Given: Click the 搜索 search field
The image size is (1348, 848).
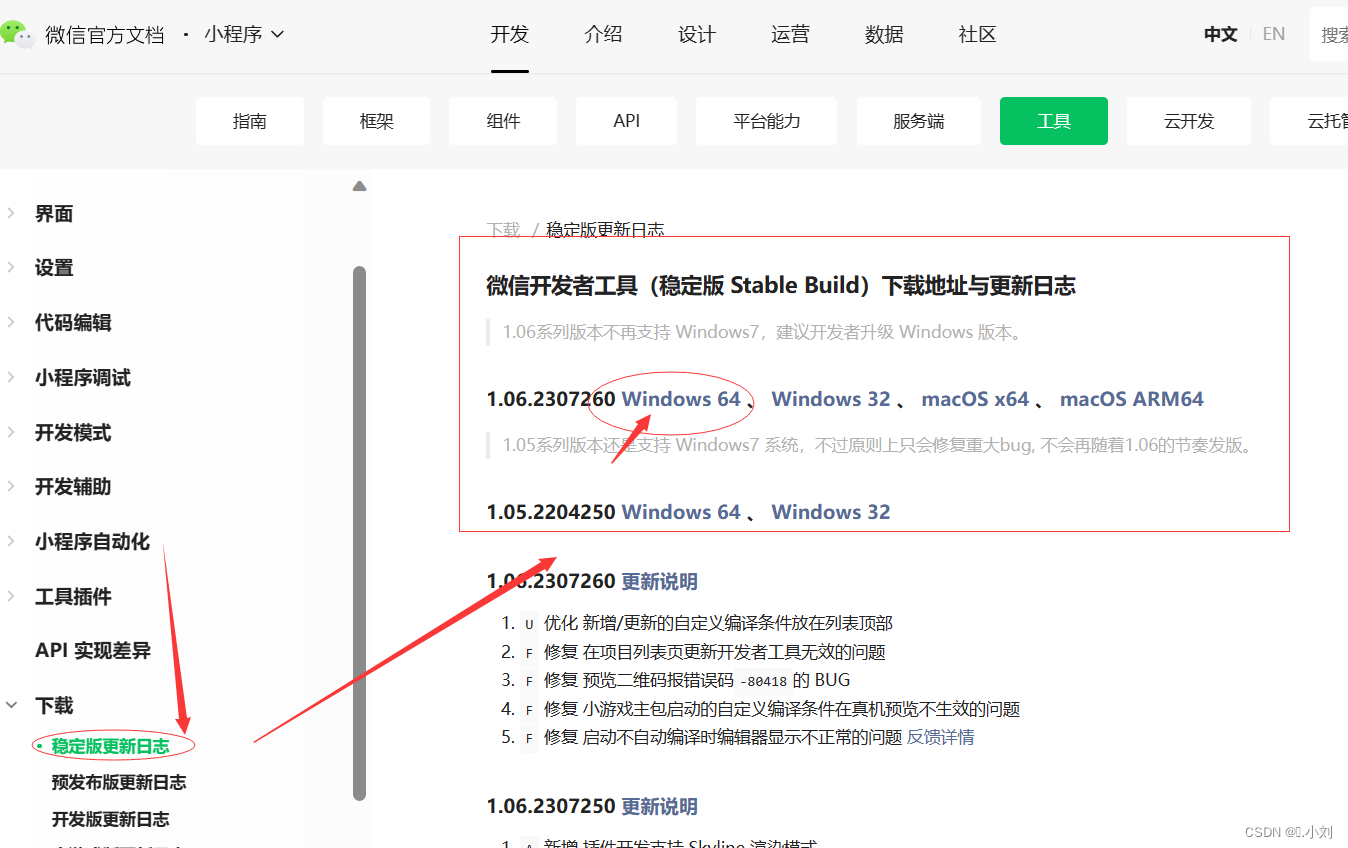Looking at the screenshot, I should click(1329, 35).
